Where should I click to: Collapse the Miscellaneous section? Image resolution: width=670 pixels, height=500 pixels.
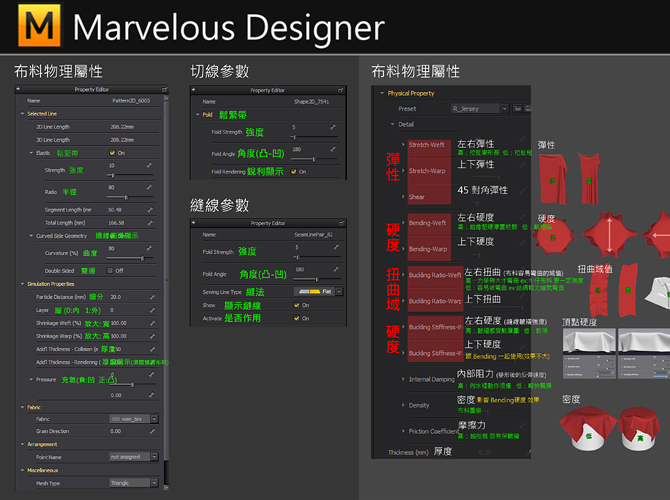(x=22, y=470)
